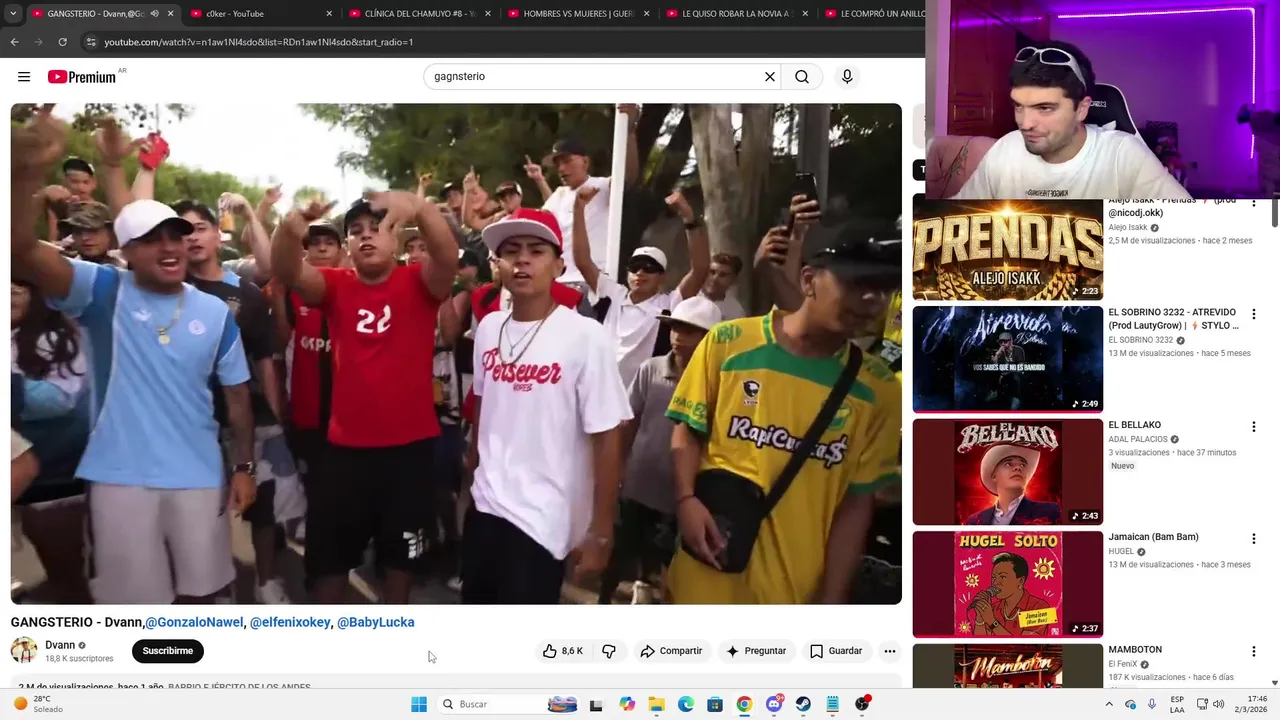Image resolution: width=1280 pixels, height=720 pixels.
Task: Open site information icon in address bar
Action: coord(90,42)
